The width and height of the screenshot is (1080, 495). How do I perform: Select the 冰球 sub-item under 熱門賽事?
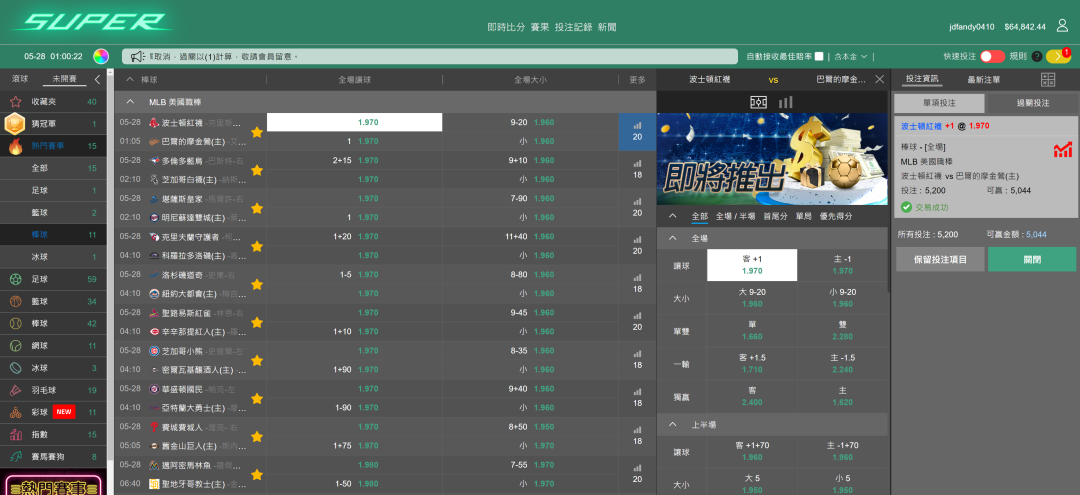coord(54,257)
